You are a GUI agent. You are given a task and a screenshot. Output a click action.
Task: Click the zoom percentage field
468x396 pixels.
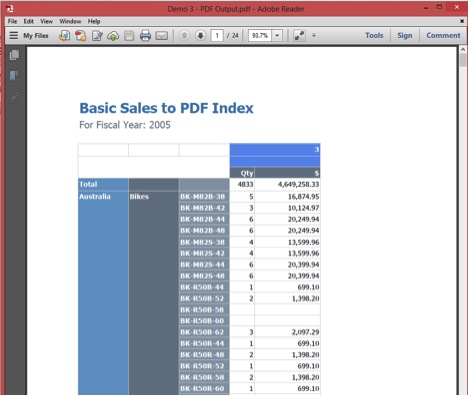[x=260, y=35]
